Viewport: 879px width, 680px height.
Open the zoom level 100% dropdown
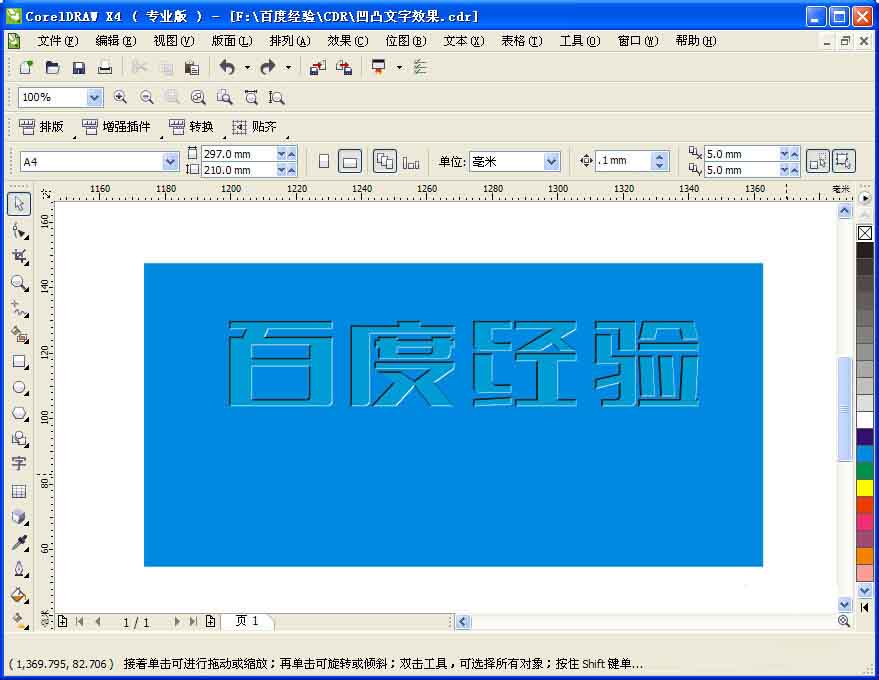pyautogui.click(x=94, y=98)
